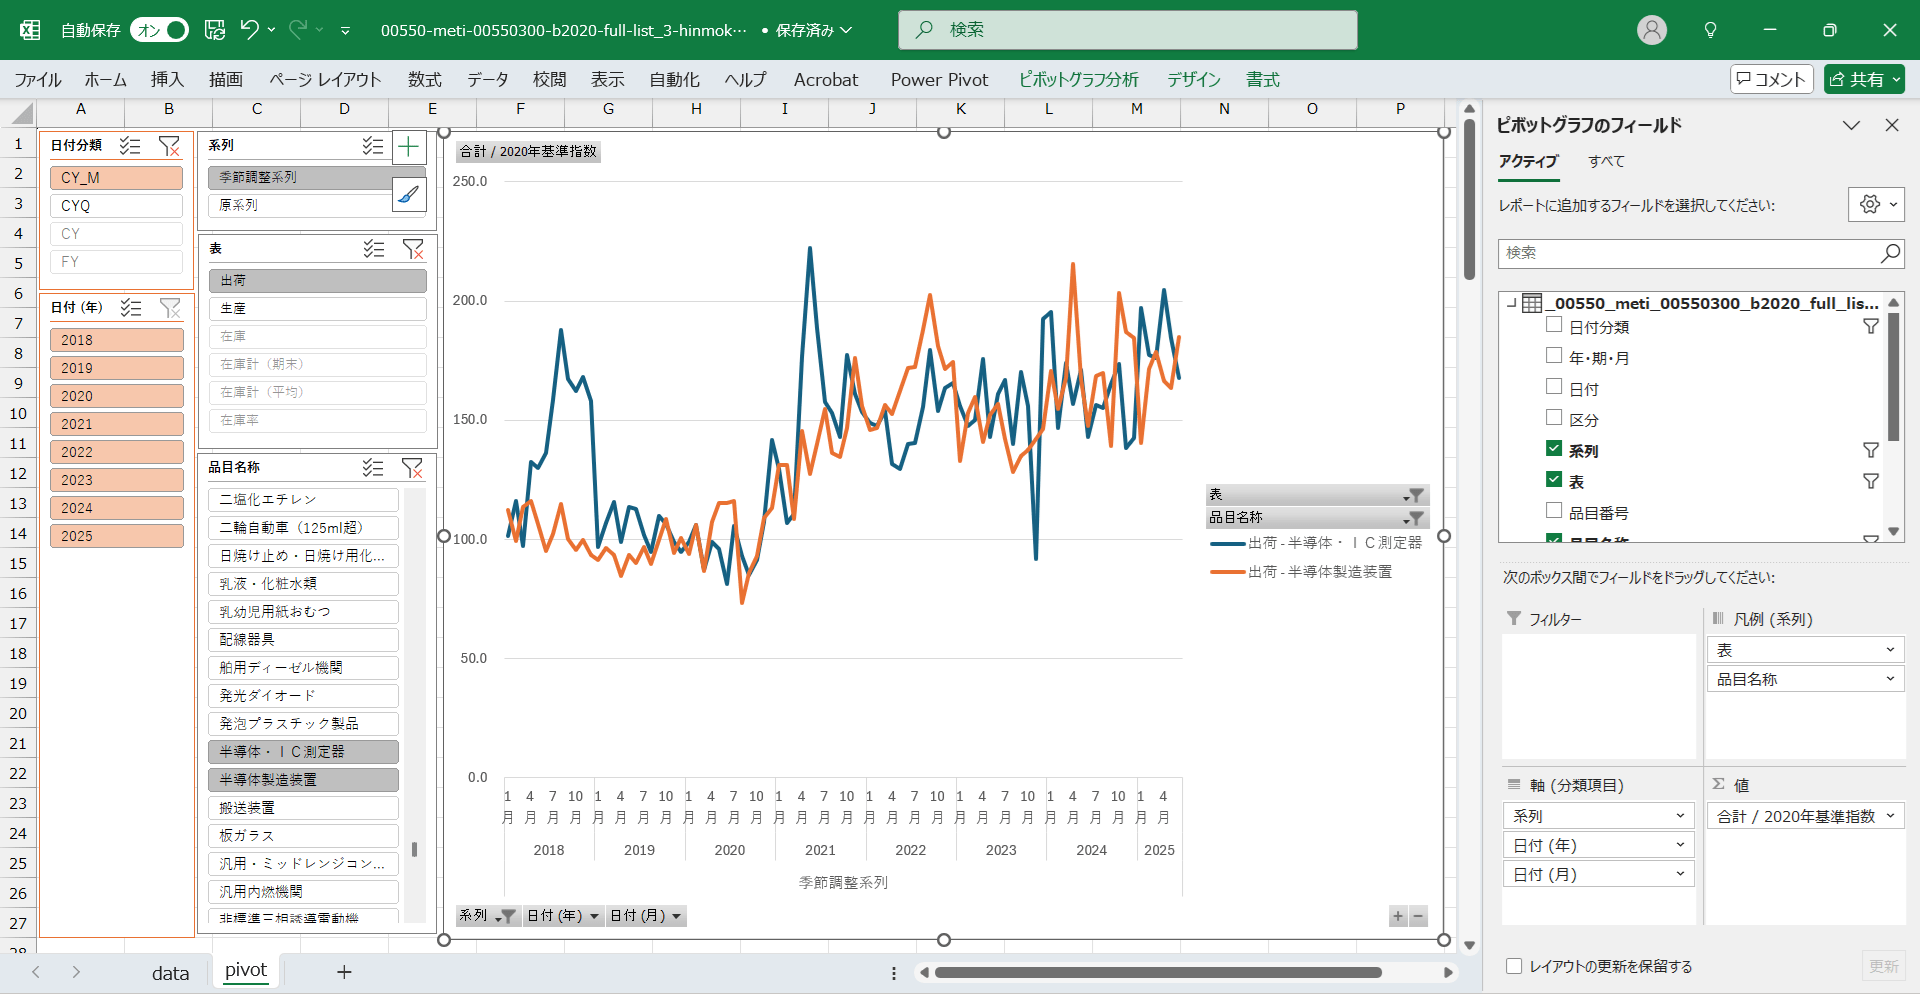Open field list tools gear menu
This screenshot has width=1920, height=994.
[1875, 205]
